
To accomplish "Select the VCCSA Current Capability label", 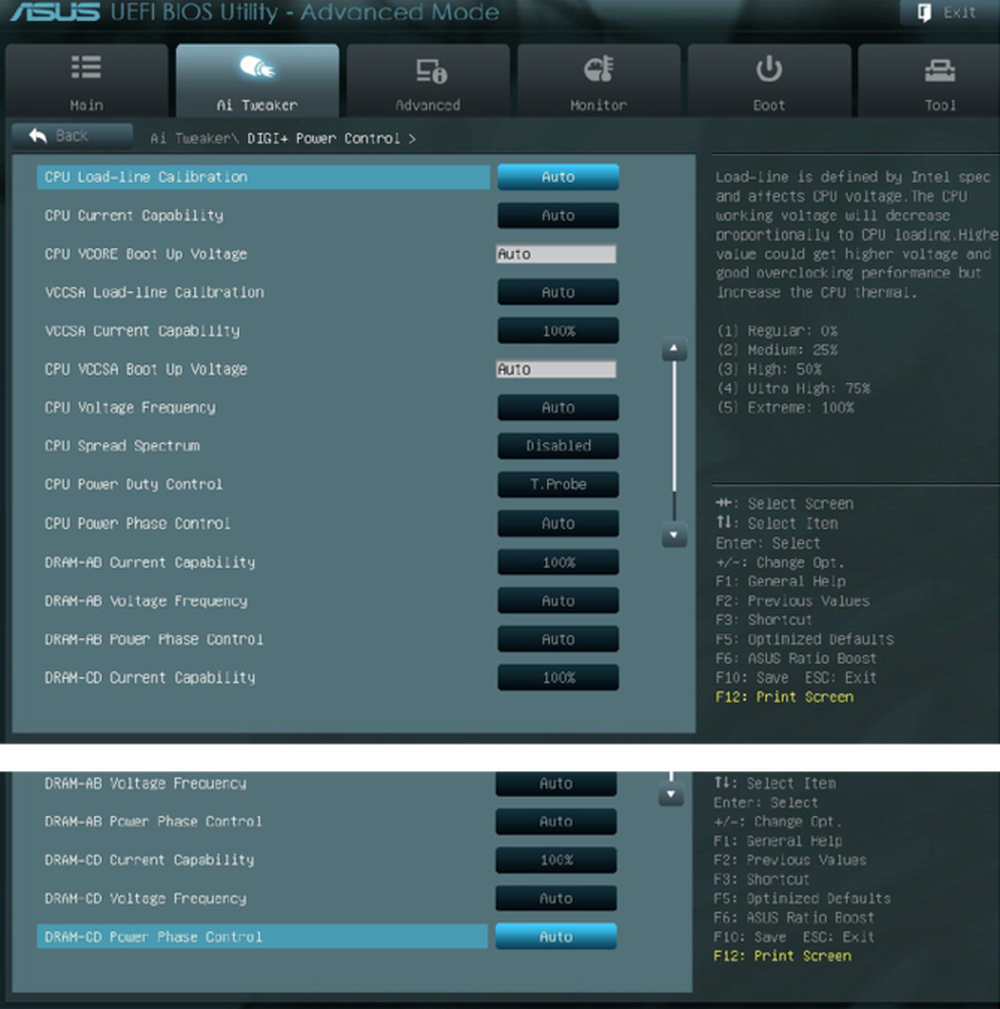I will (x=142, y=331).
